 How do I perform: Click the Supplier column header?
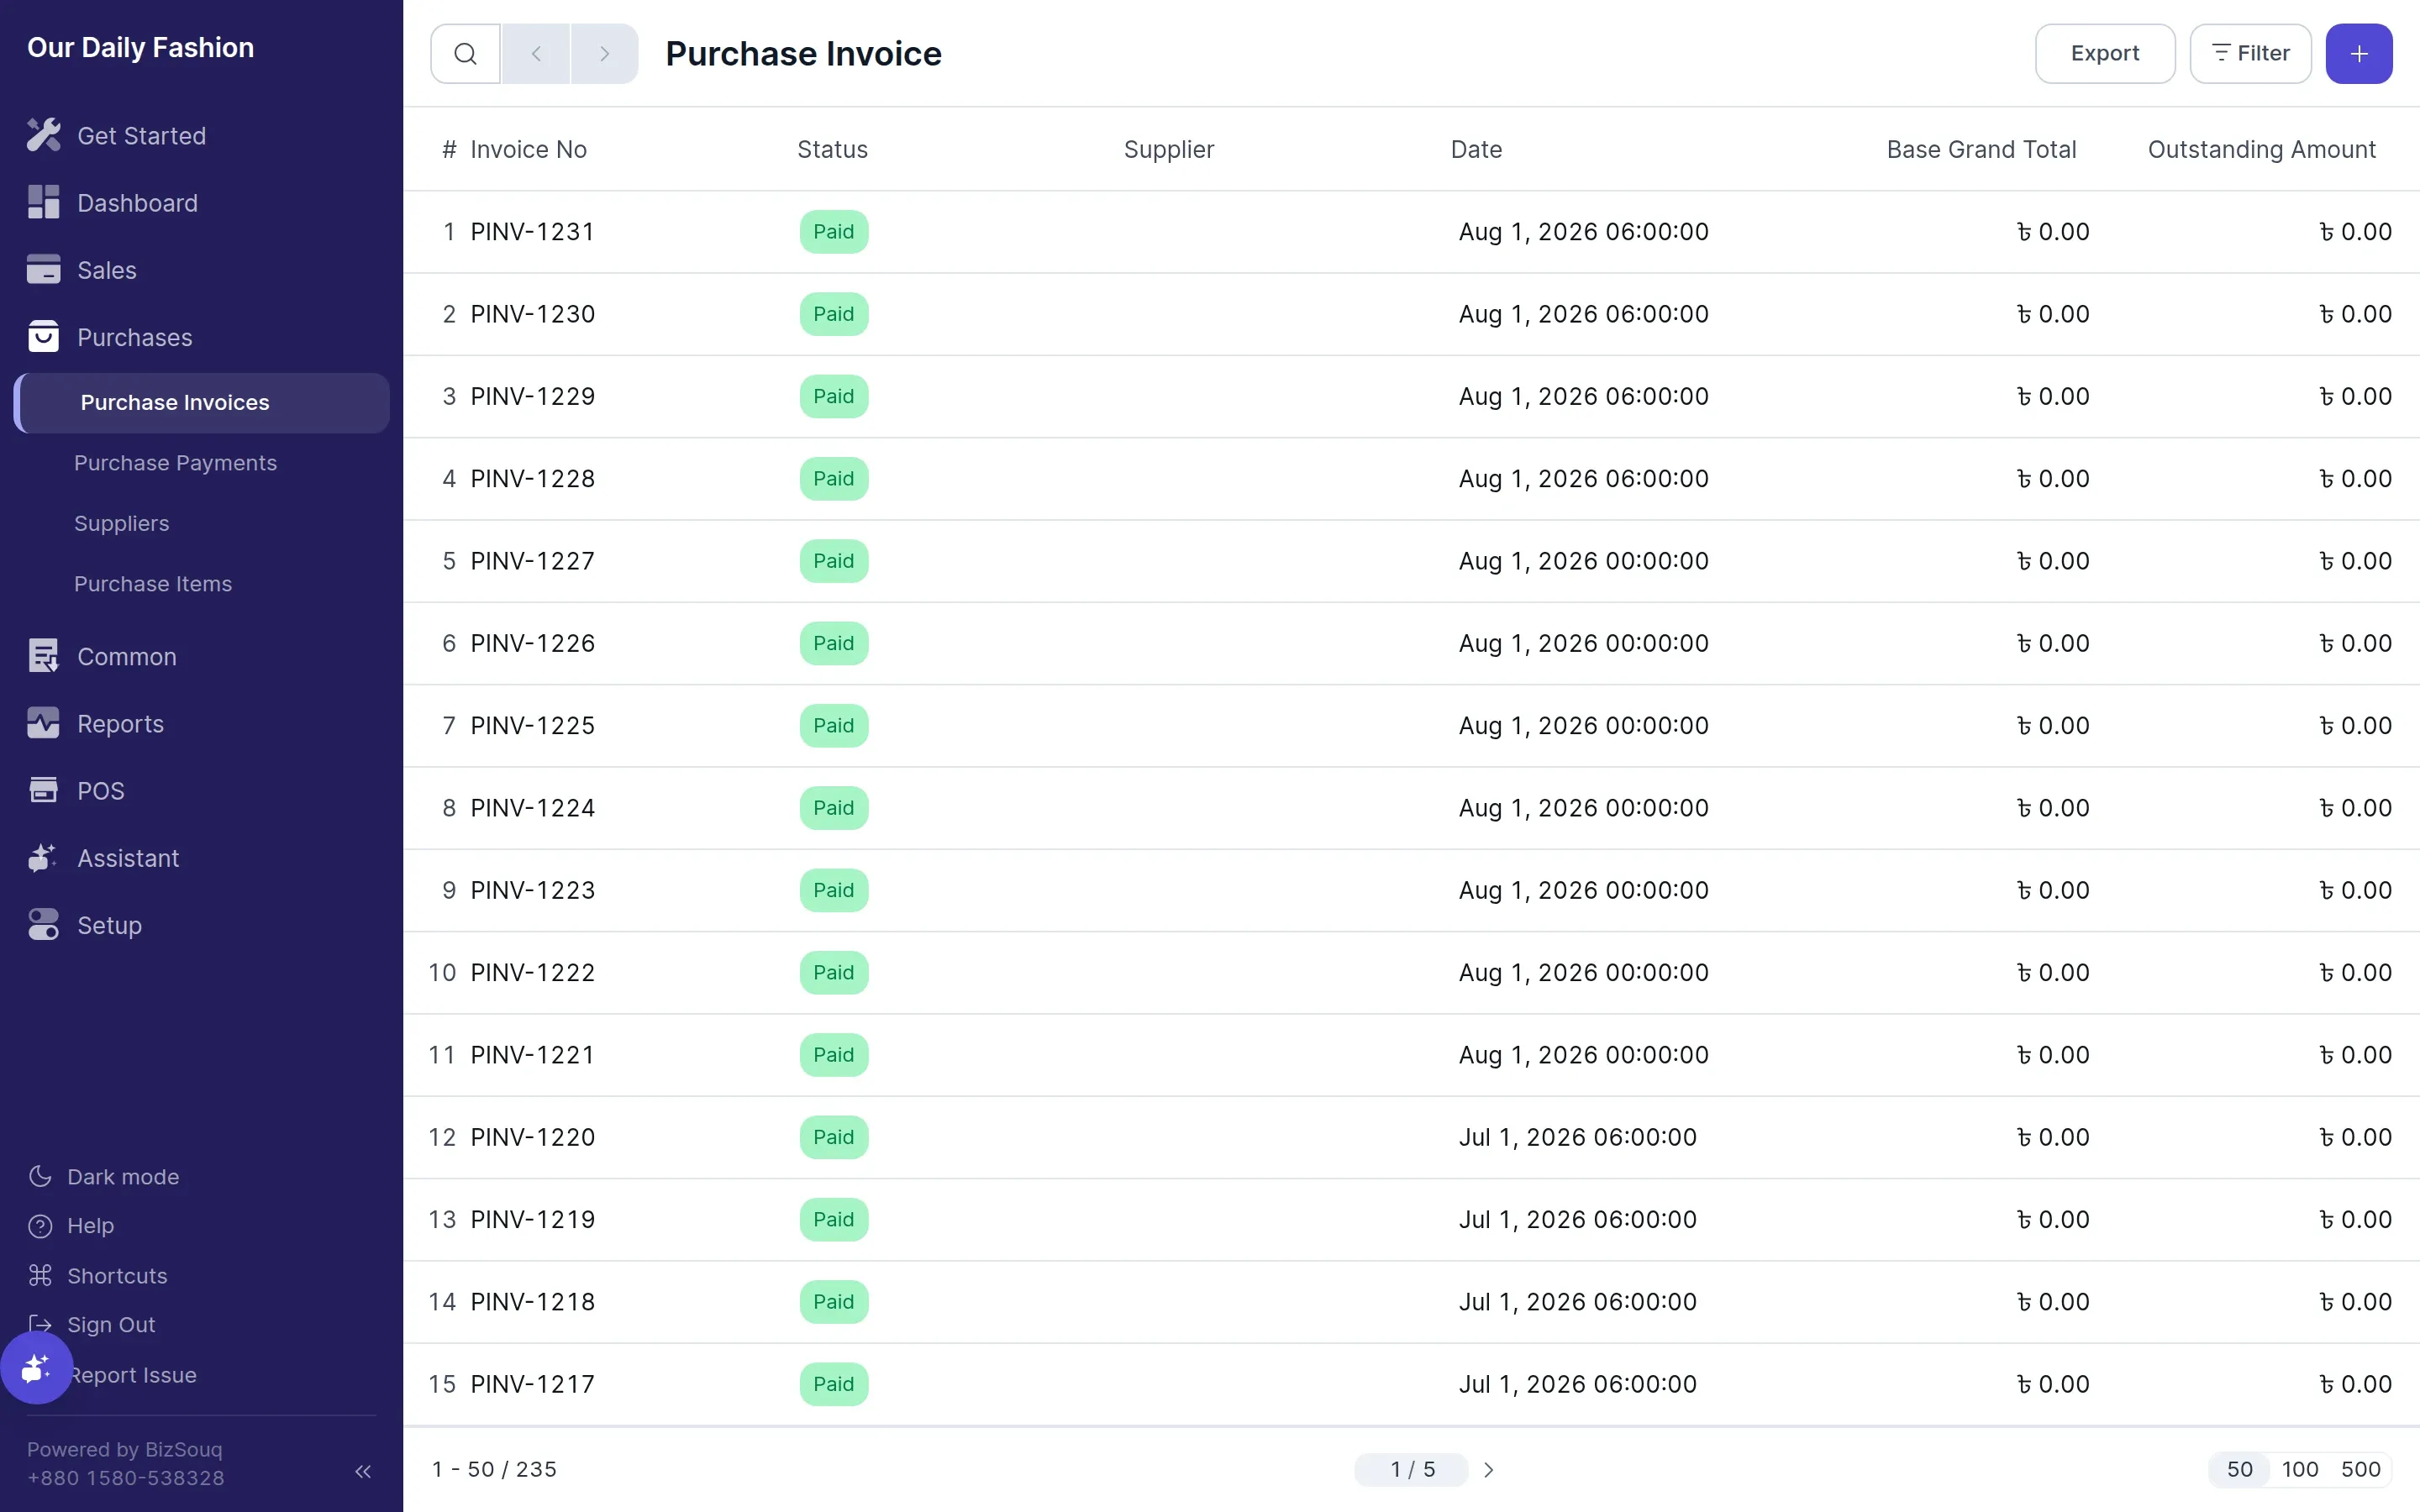[1168, 149]
